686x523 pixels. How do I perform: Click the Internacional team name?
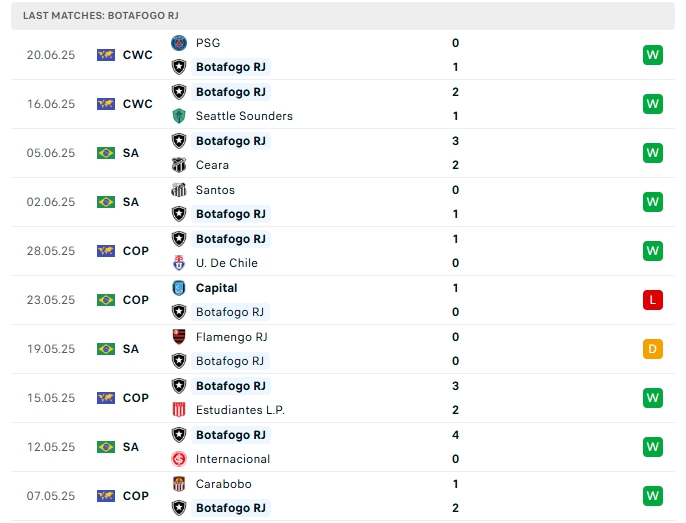(233, 459)
